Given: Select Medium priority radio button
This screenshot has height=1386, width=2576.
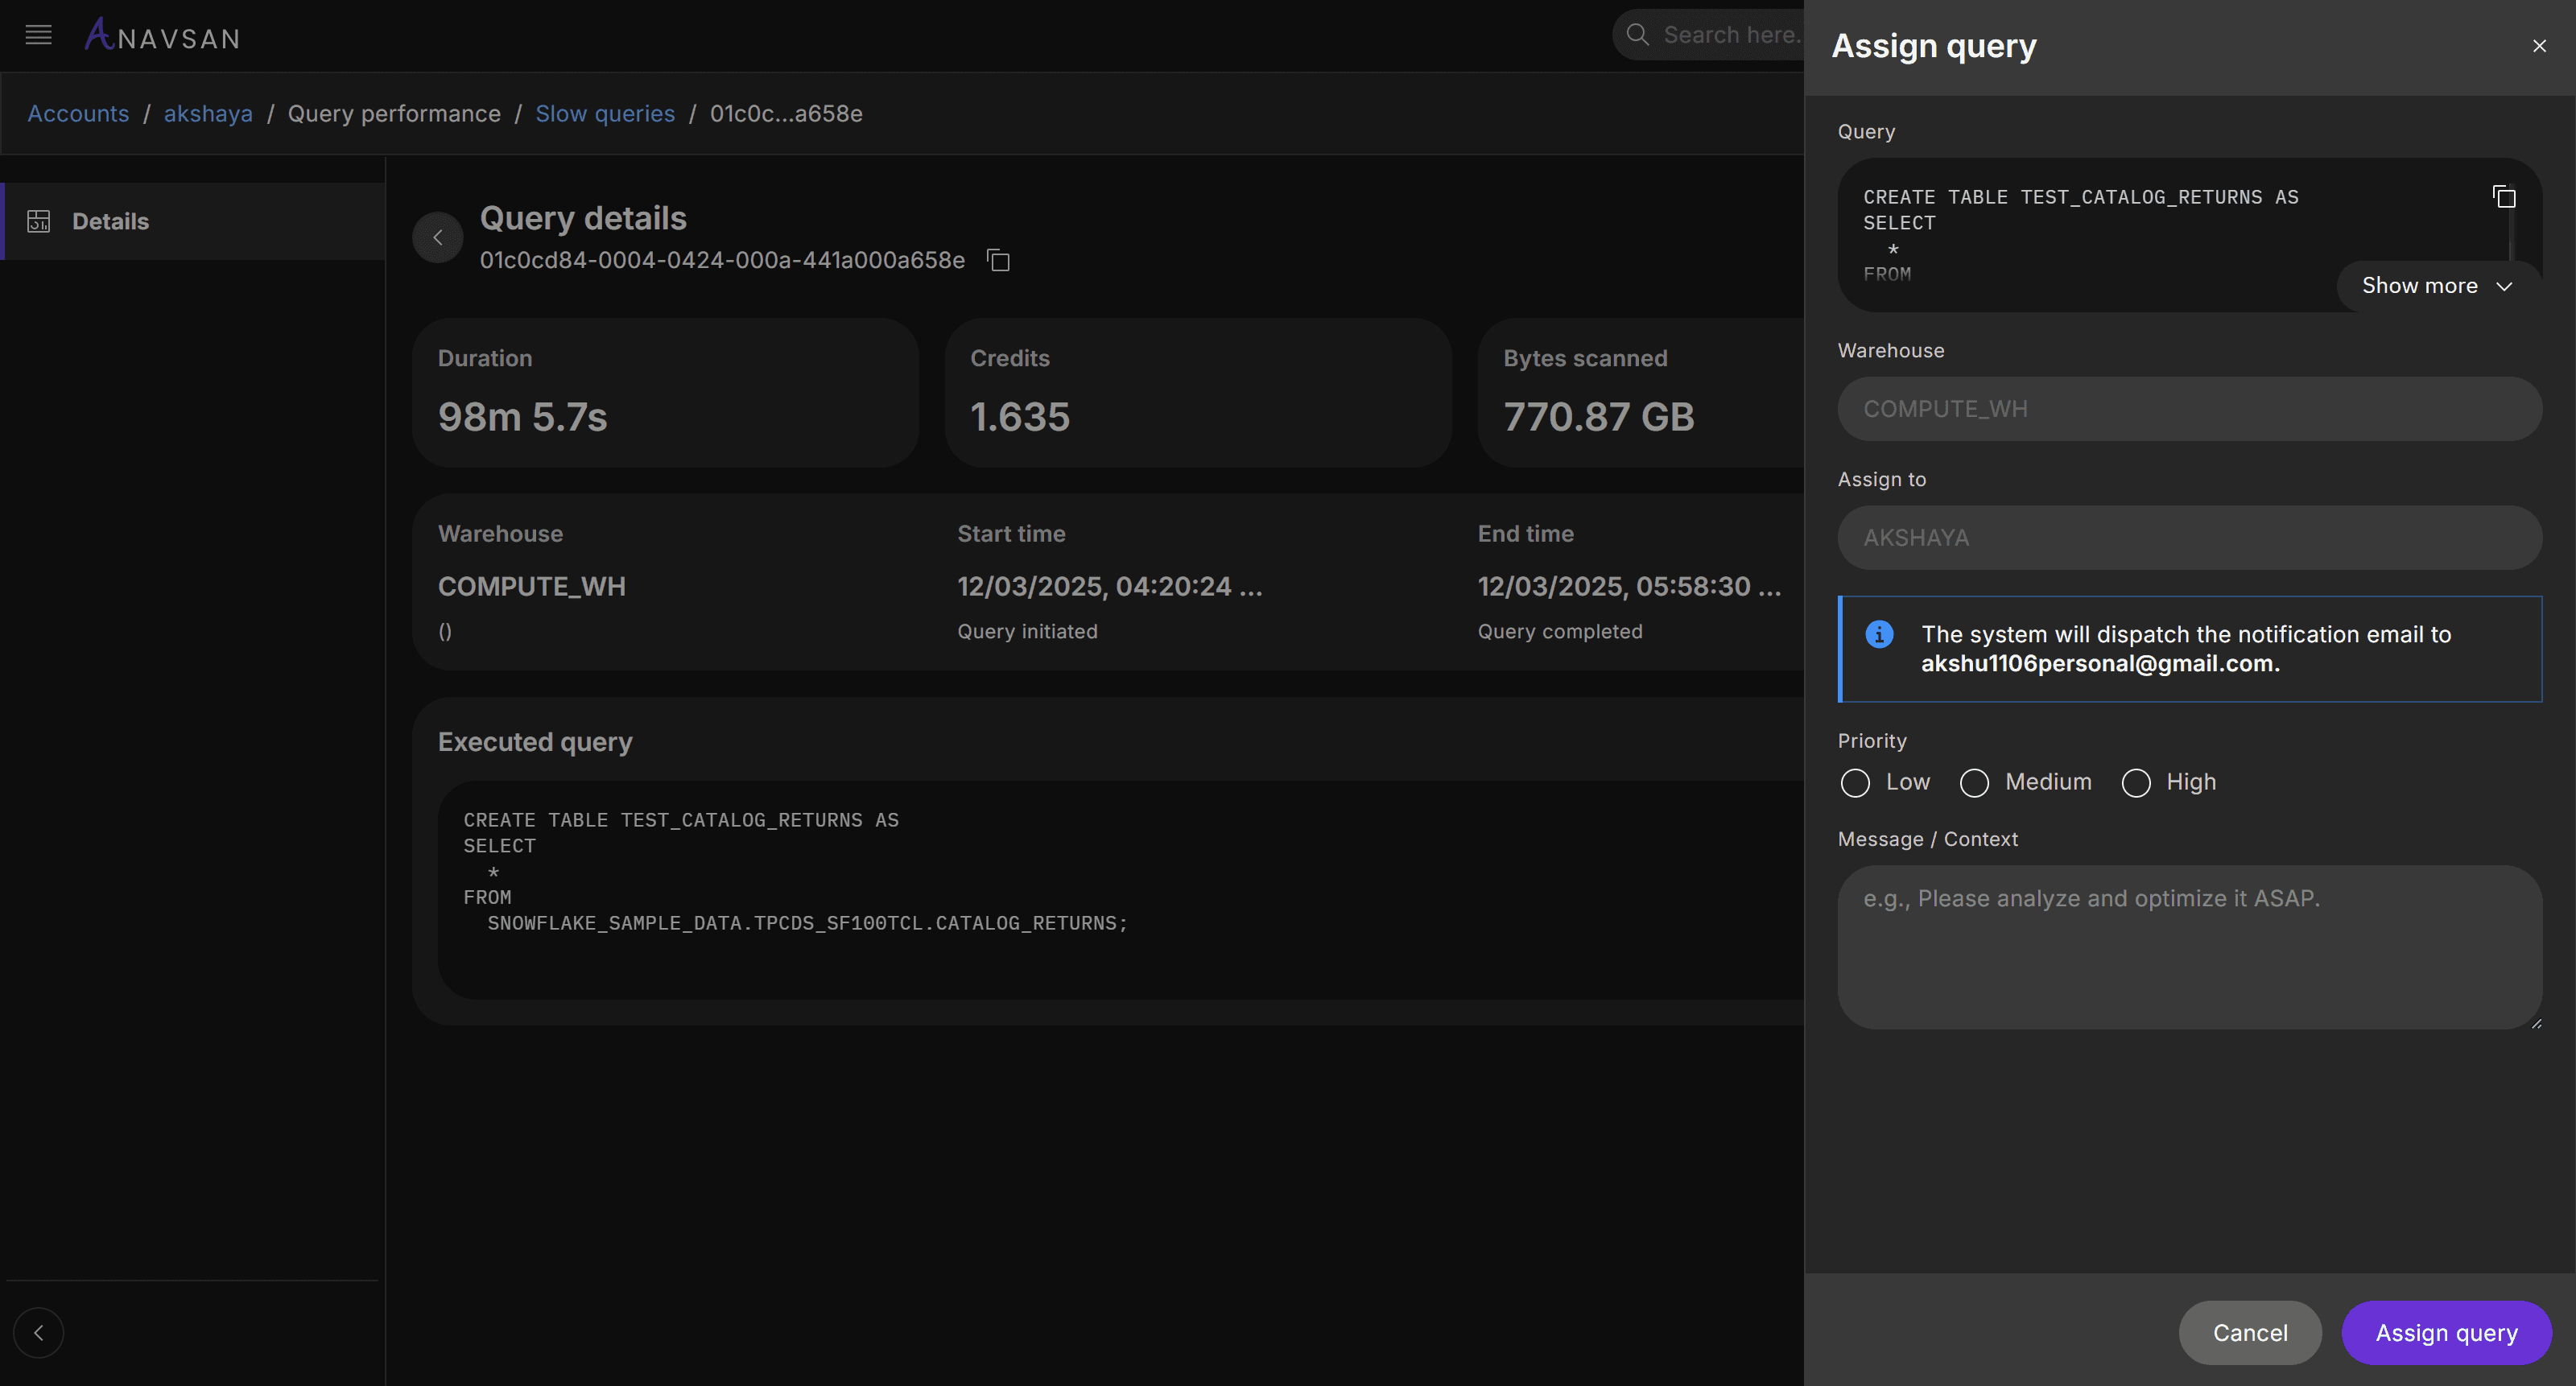Looking at the screenshot, I should tap(1974, 783).
